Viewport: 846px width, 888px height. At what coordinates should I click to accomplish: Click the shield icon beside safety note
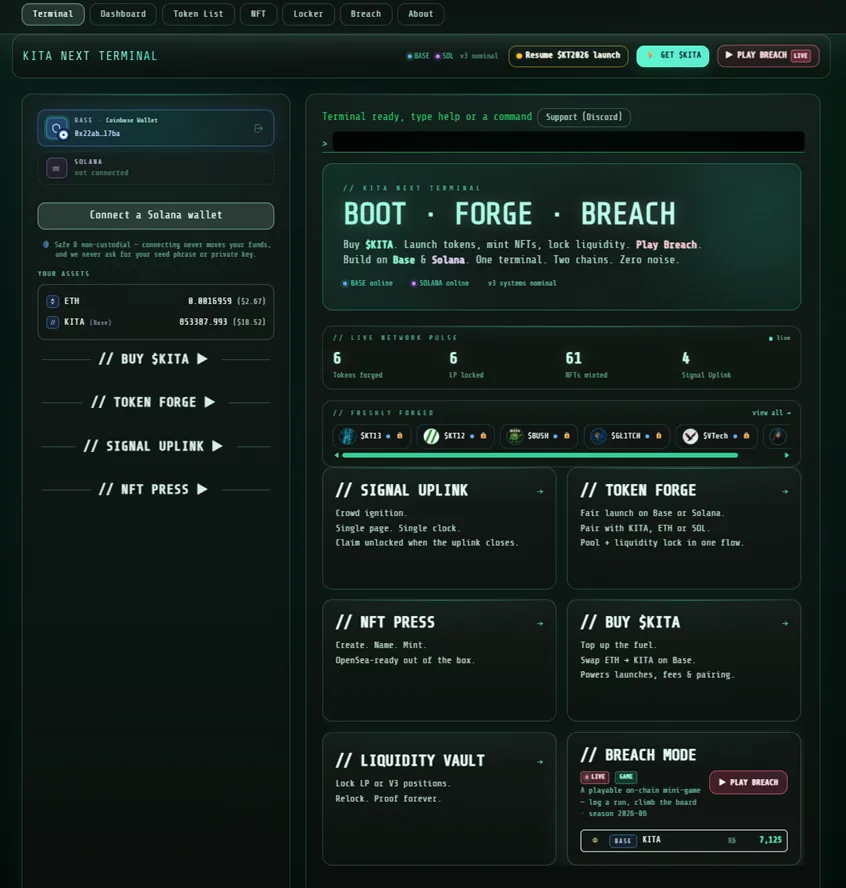pos(46,245)
